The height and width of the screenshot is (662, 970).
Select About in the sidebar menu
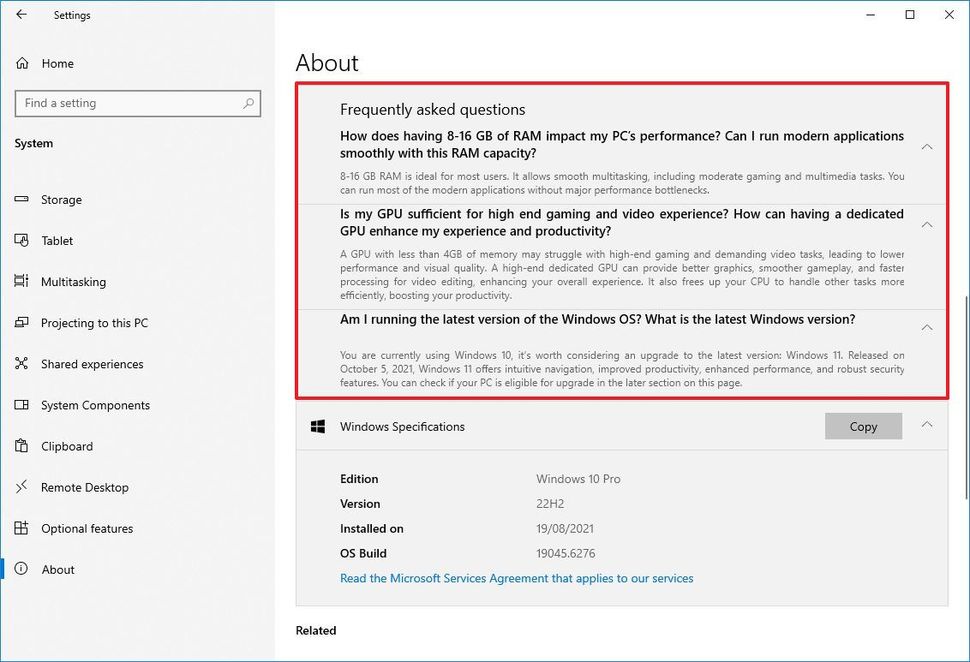pos(58,569)
